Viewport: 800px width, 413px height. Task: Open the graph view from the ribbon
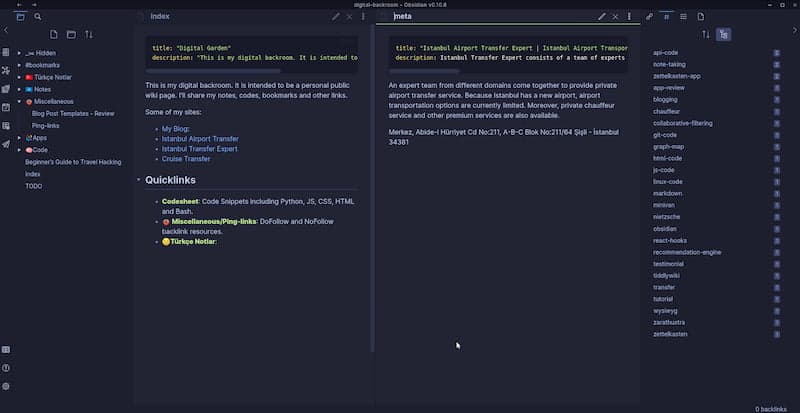point(6,70)
